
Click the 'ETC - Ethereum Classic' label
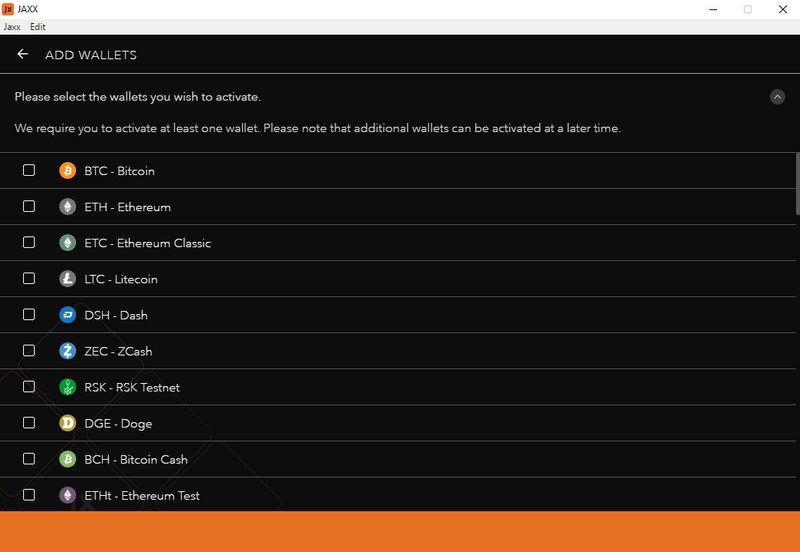(147, 243)
